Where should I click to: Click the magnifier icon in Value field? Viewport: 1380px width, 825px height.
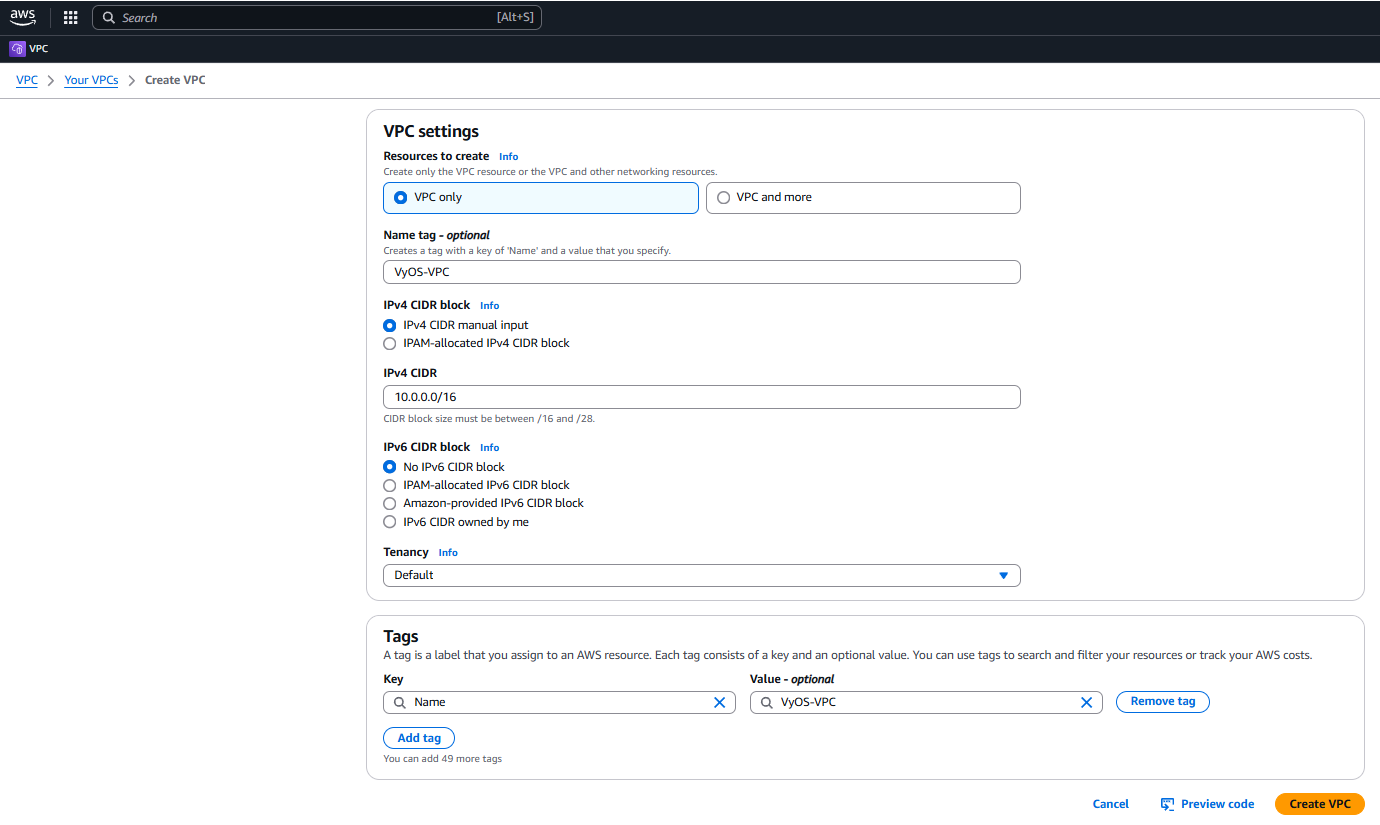coord(766,703)
